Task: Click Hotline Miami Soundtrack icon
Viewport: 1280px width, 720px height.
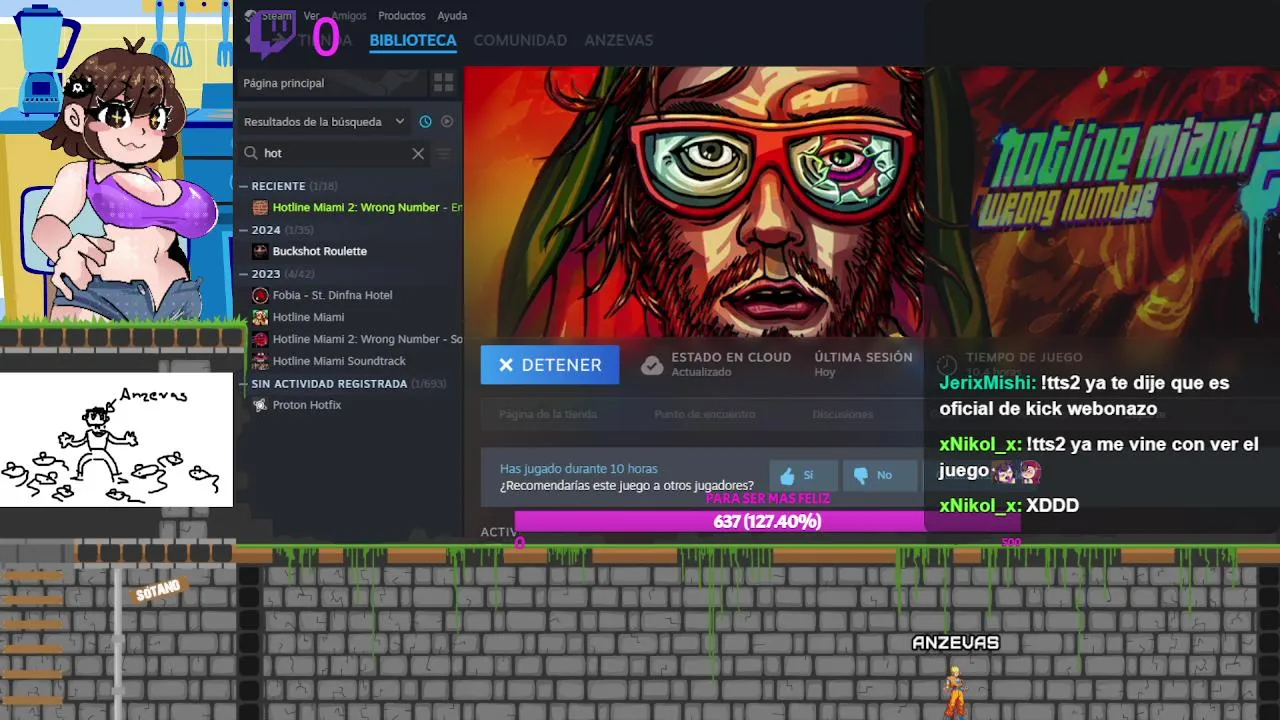Action: point(260,361)
